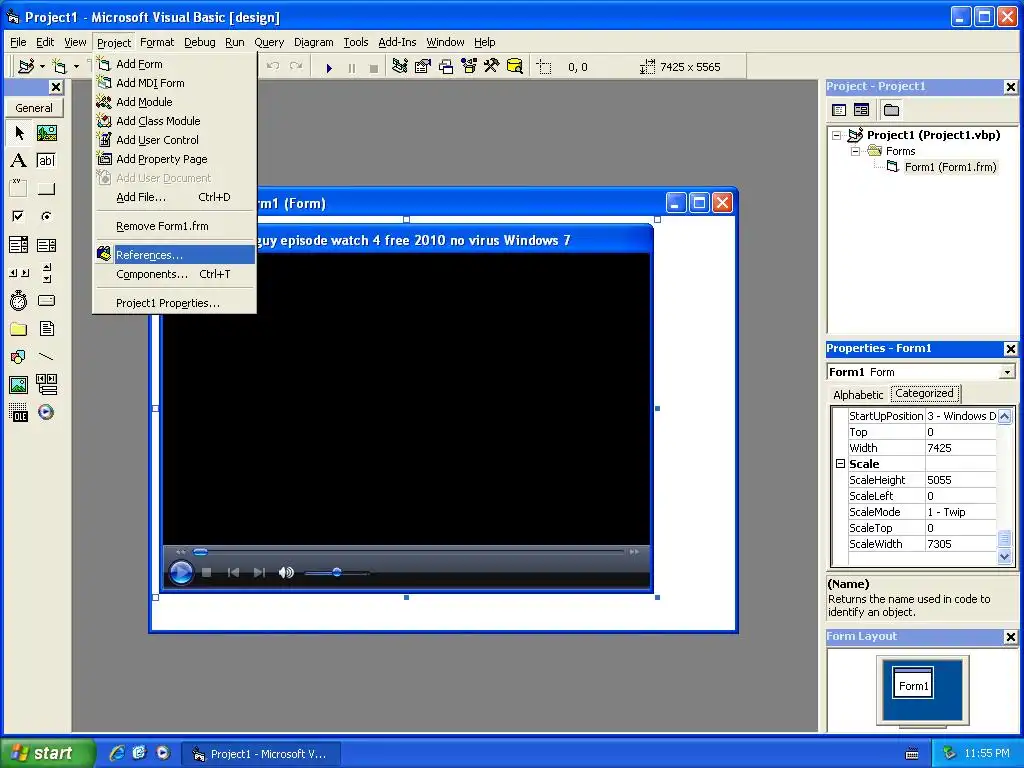Select the Timer control tool
Viewport: 1024px width, 768px height.
[19, 300]
